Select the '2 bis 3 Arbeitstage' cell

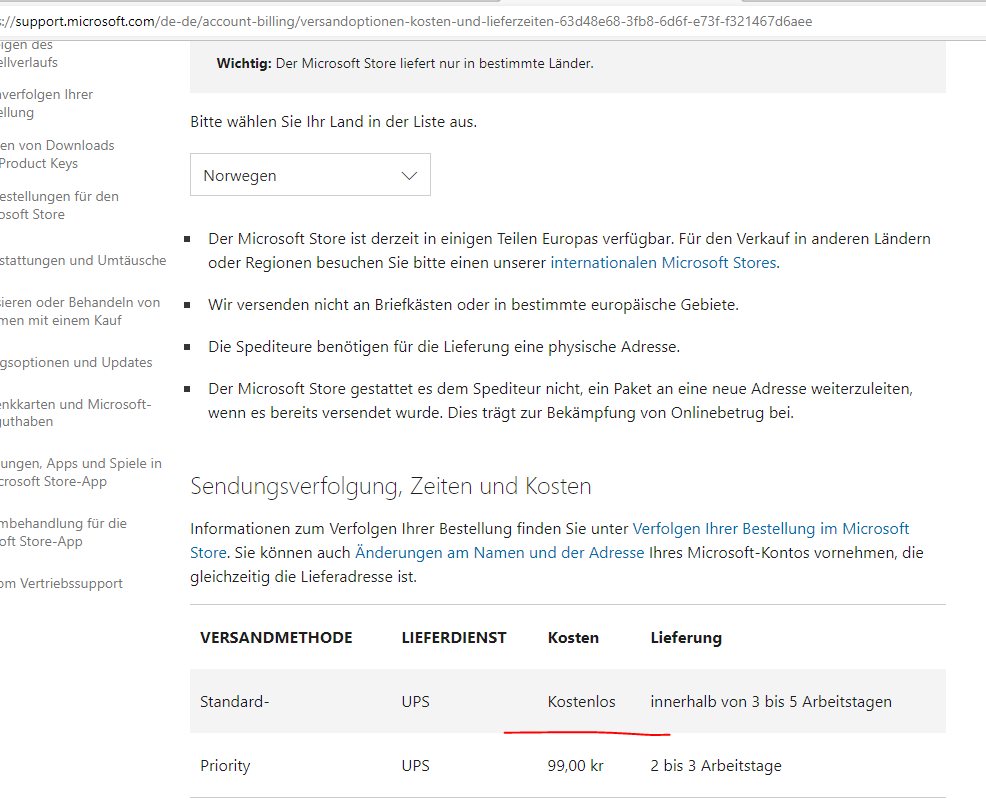716,766
